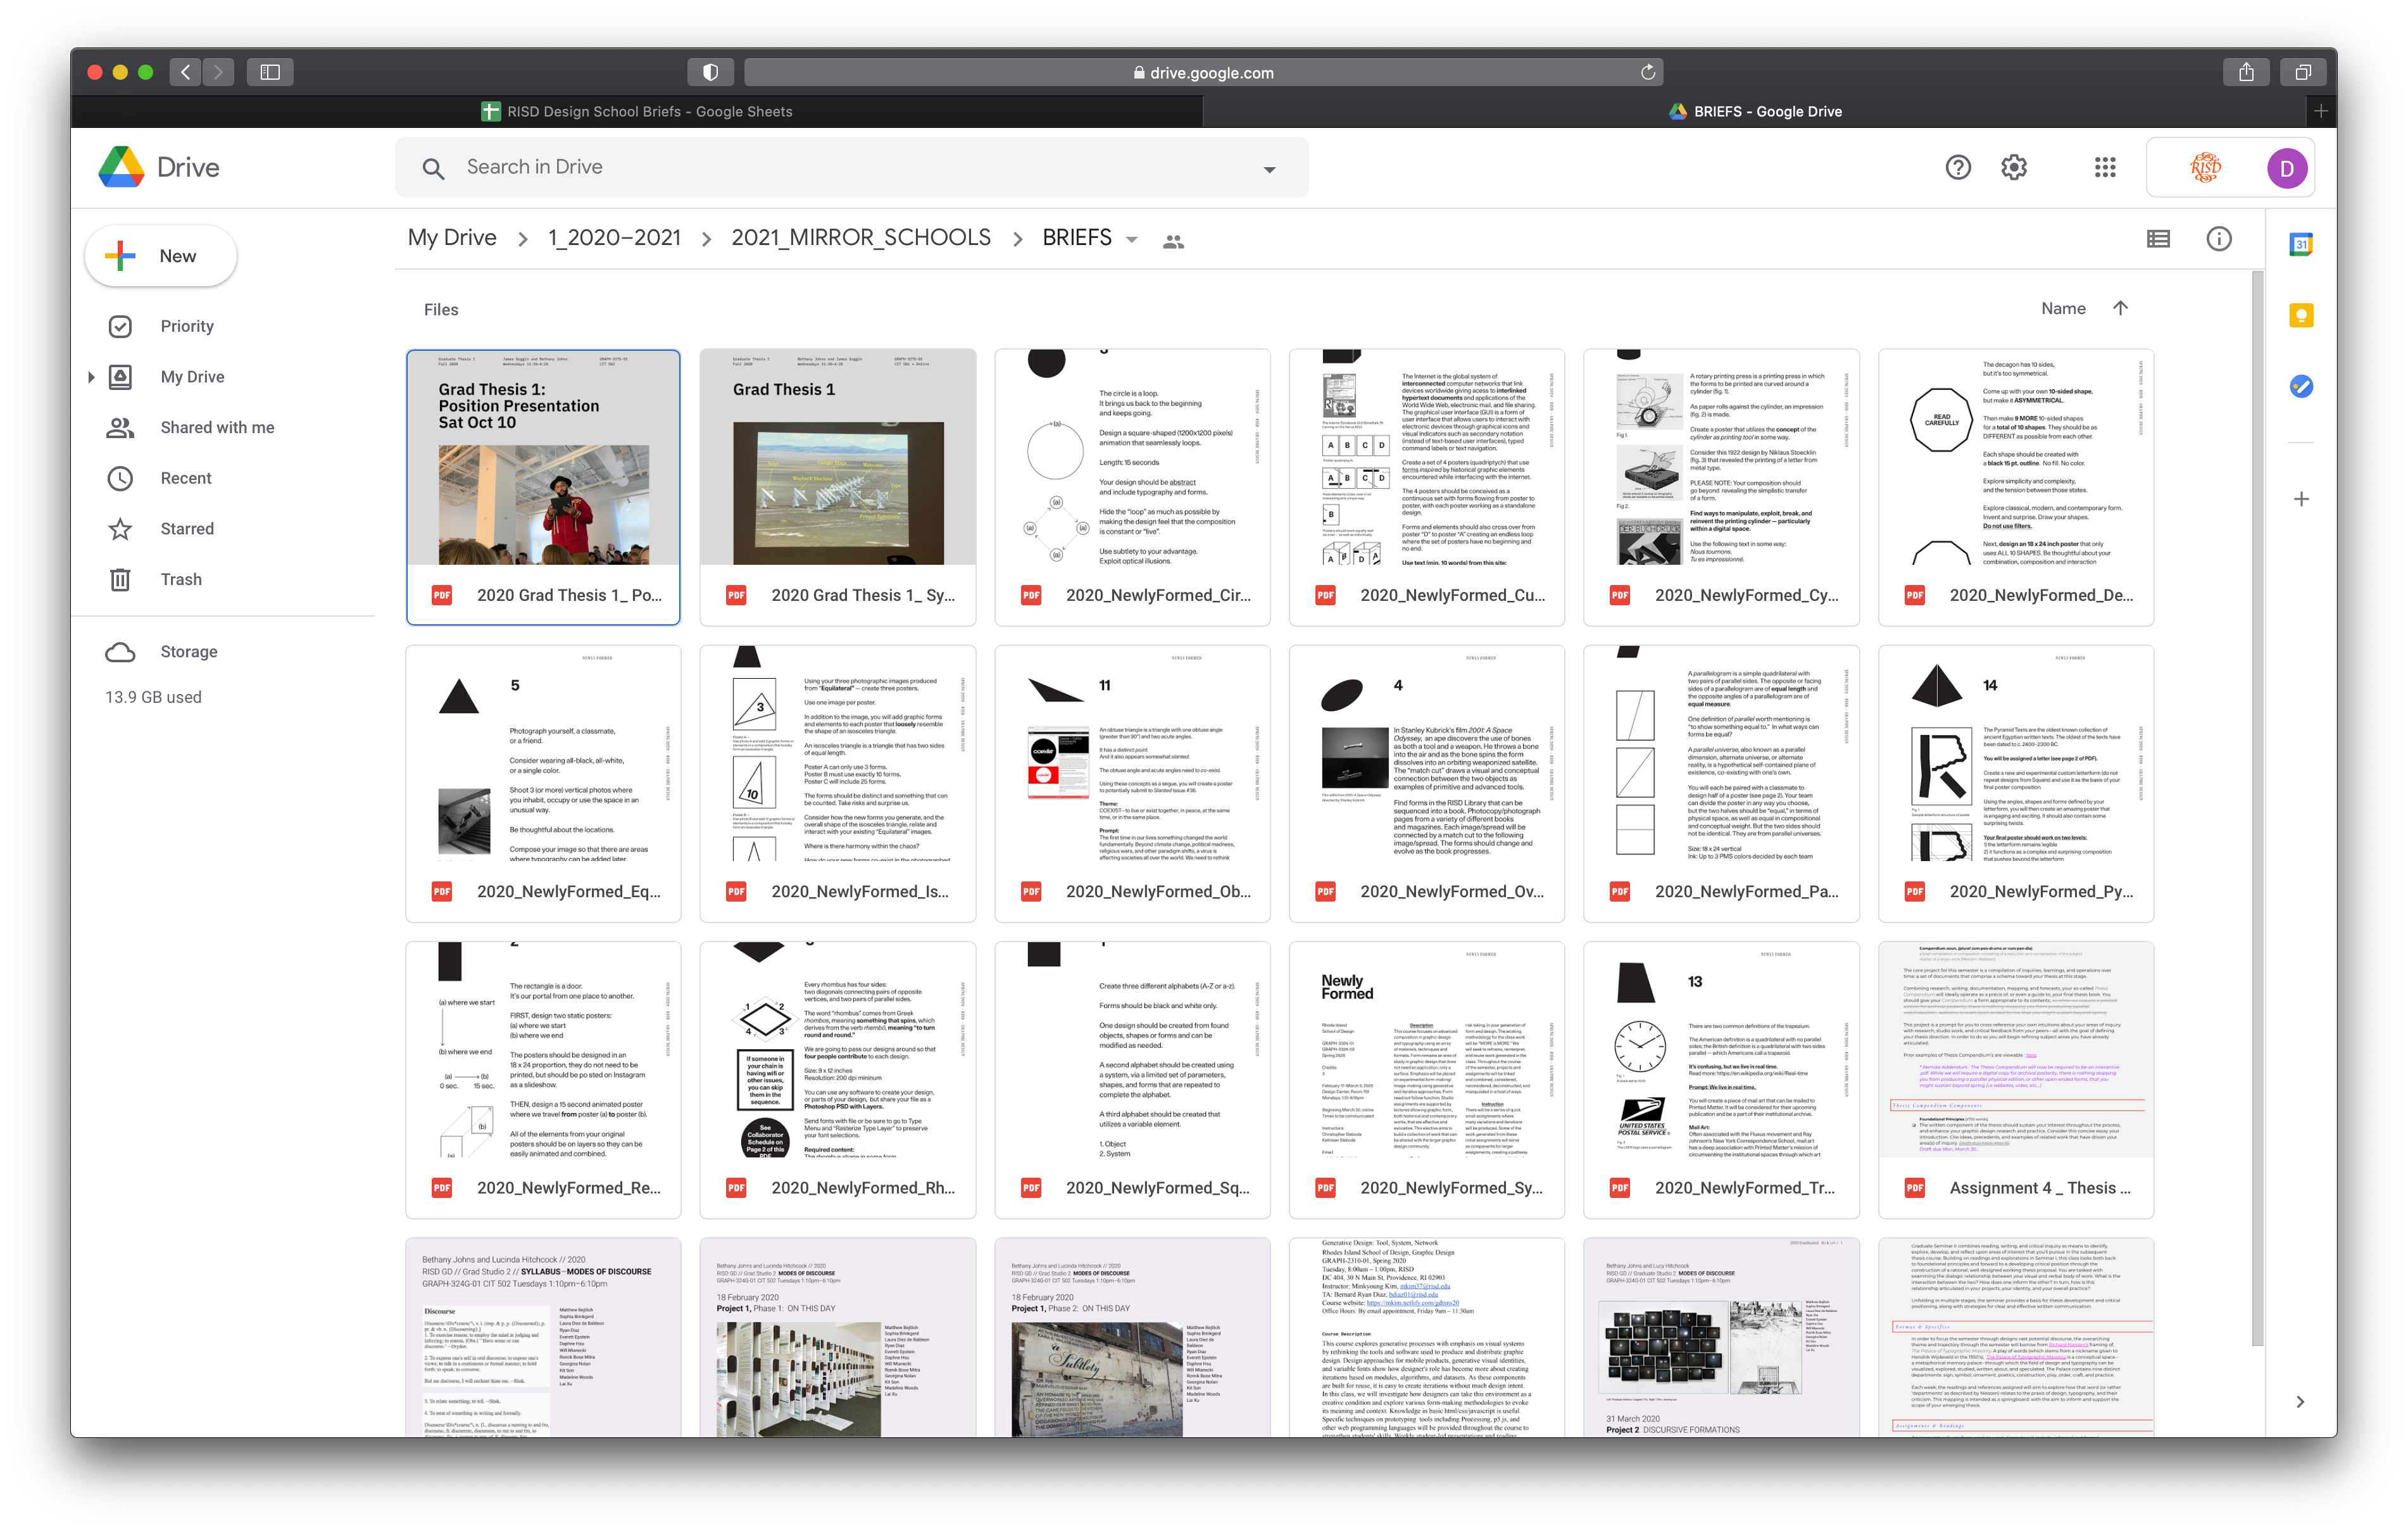2408x1531 pixels.
Task: Select Assignment 4 _ Thesis ... PDF
Action: (2016, 1080)
